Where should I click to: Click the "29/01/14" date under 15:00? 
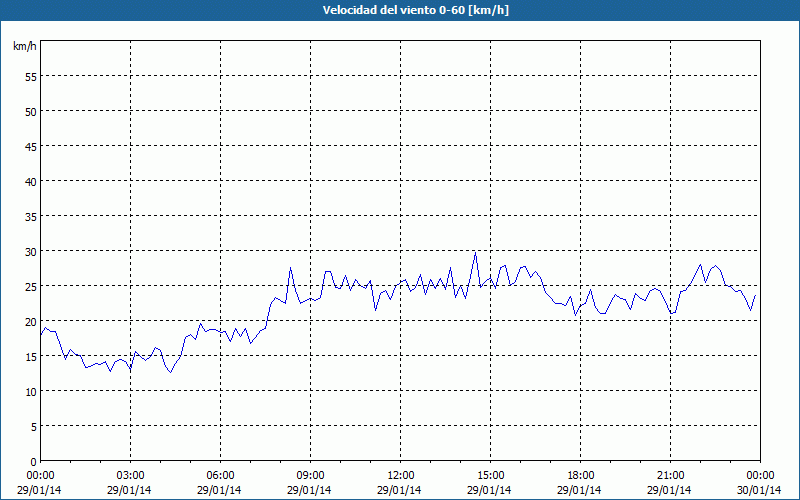(x=489, y=490)
